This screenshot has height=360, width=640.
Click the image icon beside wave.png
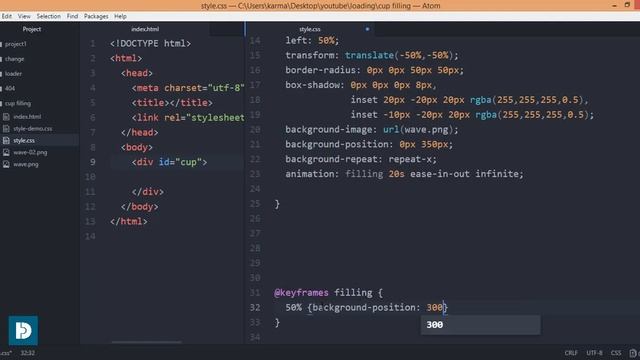6,164
